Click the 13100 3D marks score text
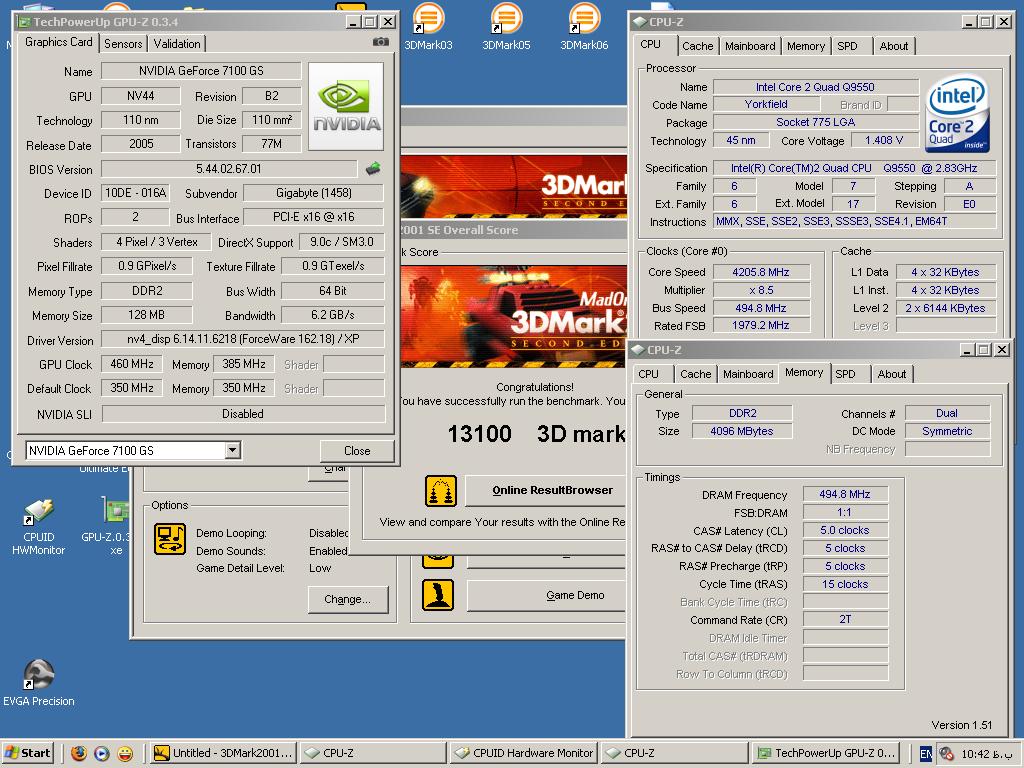Image resolution: width=1024 pixels, height=768 pixels. (x=537, y=434)
